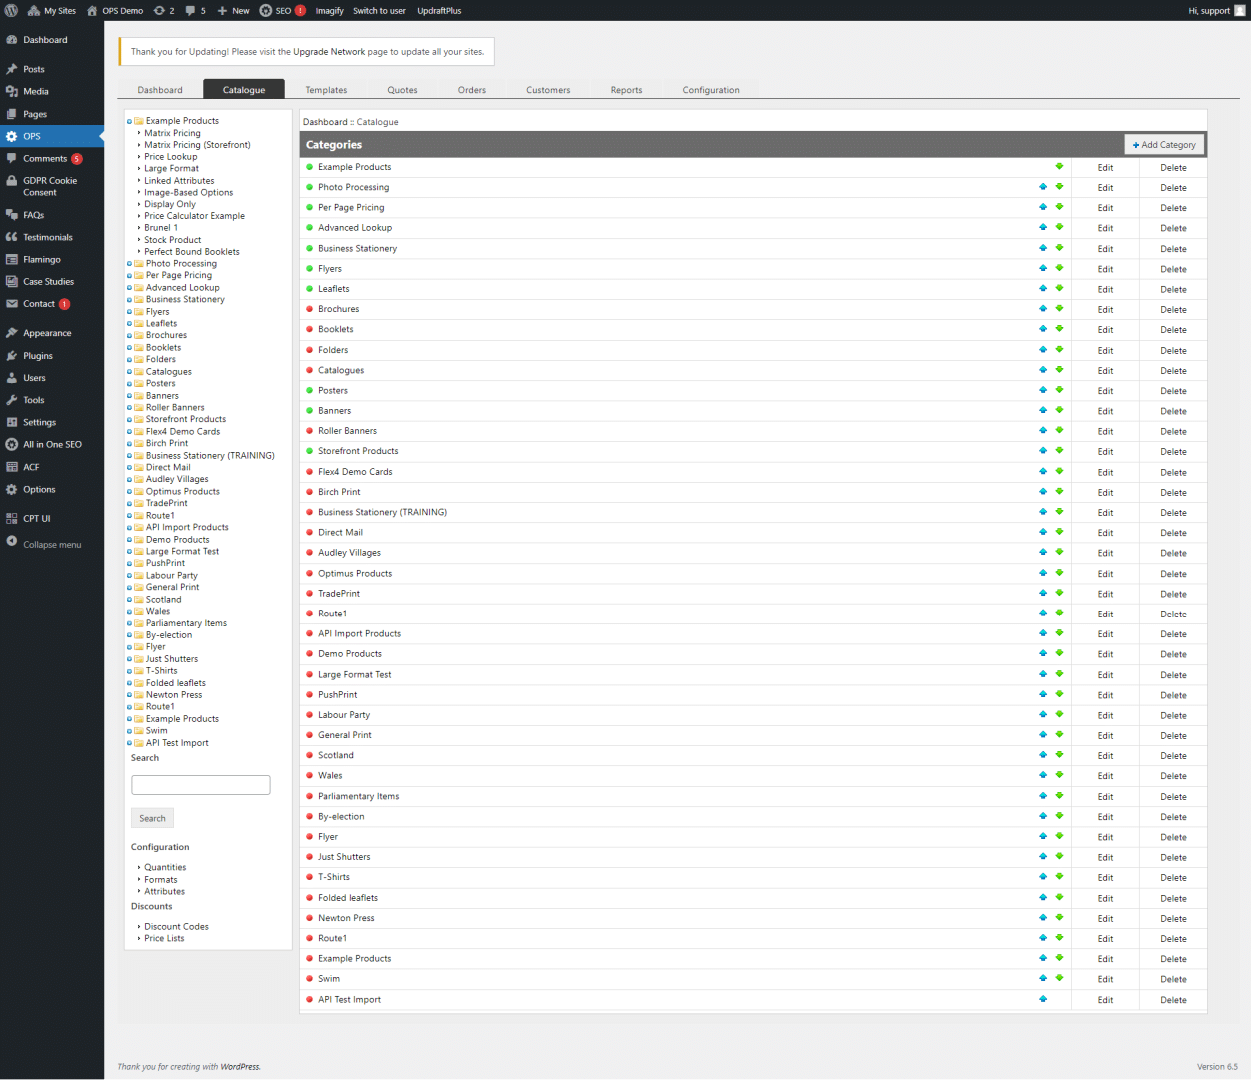Toggle status dot for Storefront Products row
1251x1080 pixels.
309,451
